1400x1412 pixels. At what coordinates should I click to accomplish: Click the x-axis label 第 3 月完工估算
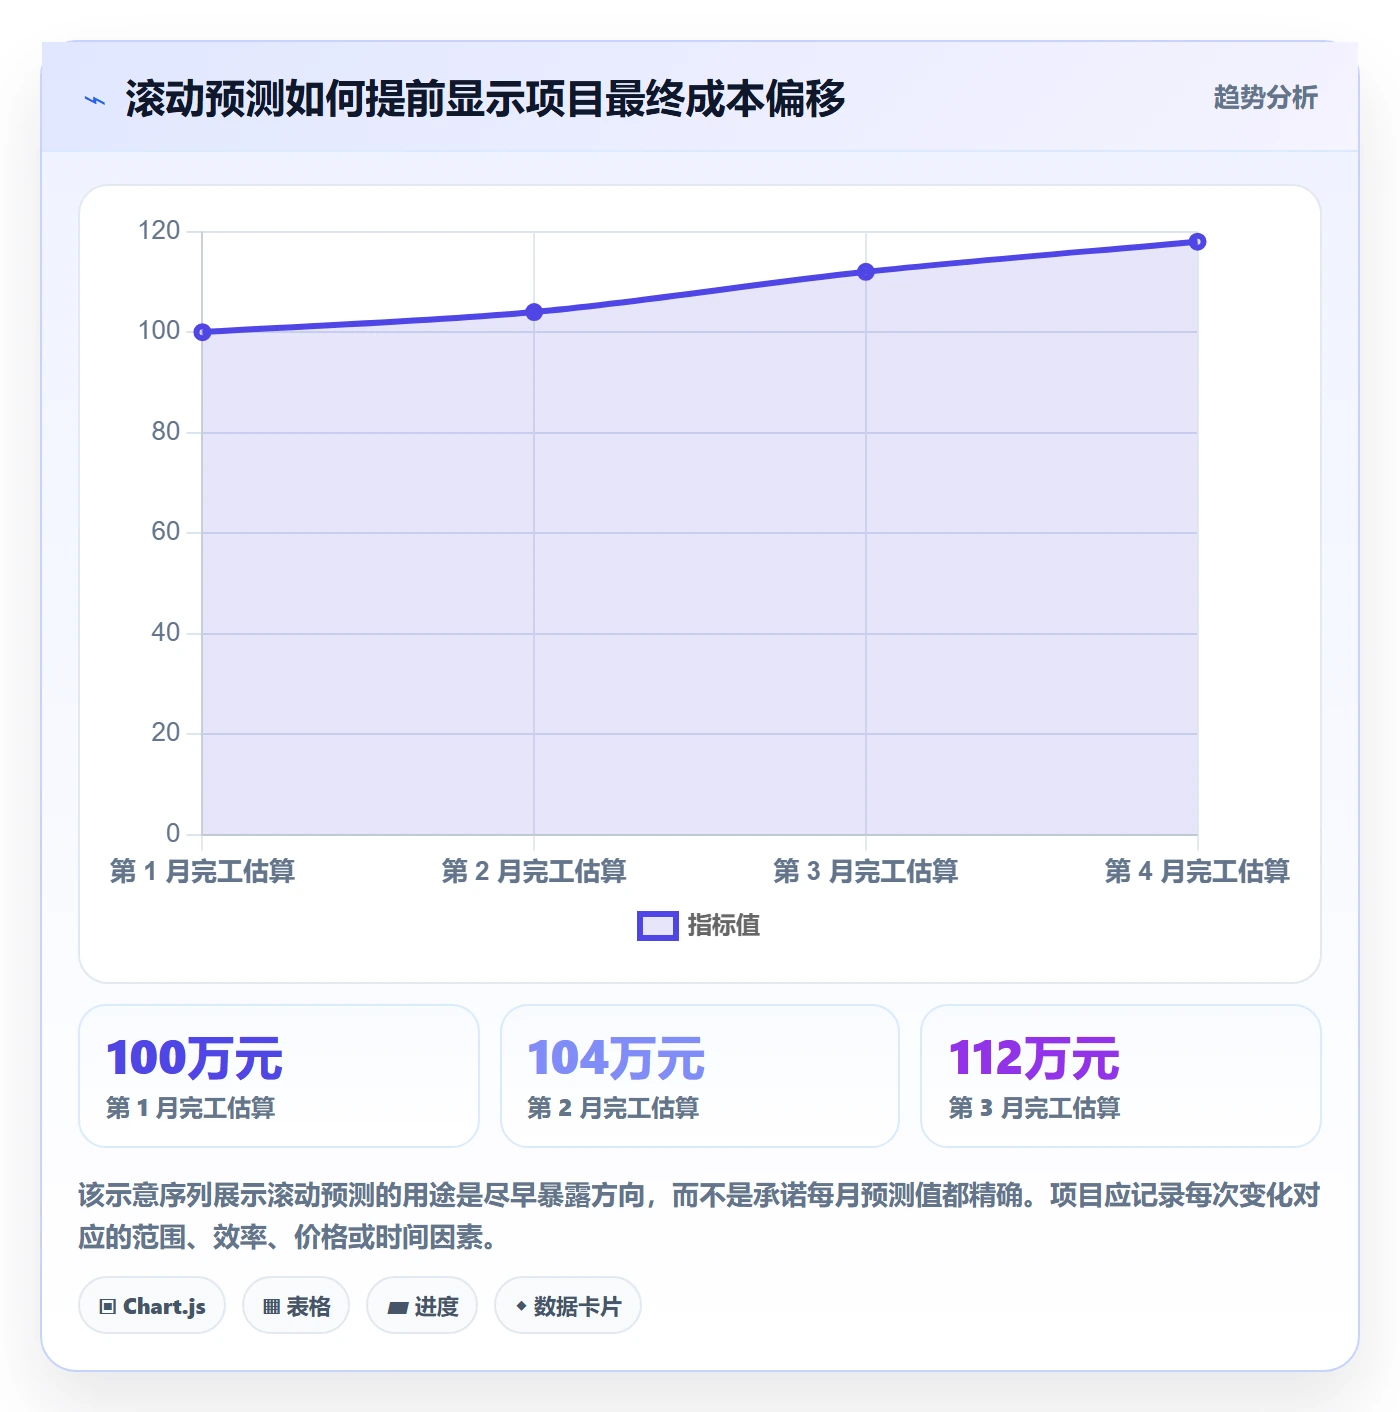tap(866, 871)
